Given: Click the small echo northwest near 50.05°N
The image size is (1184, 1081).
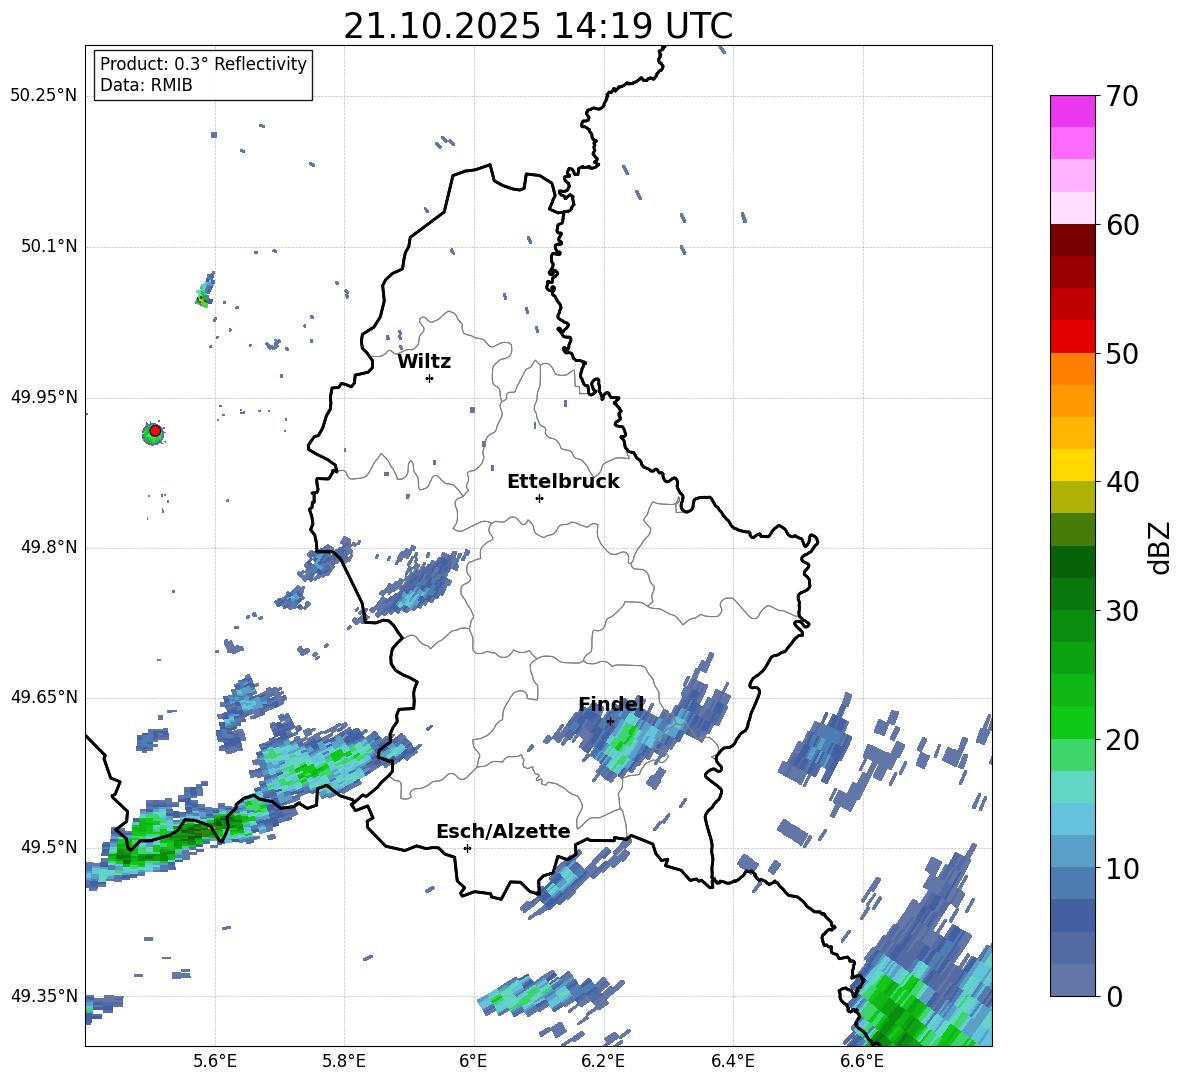Looking at the screenshot, I should coord(205,291).
